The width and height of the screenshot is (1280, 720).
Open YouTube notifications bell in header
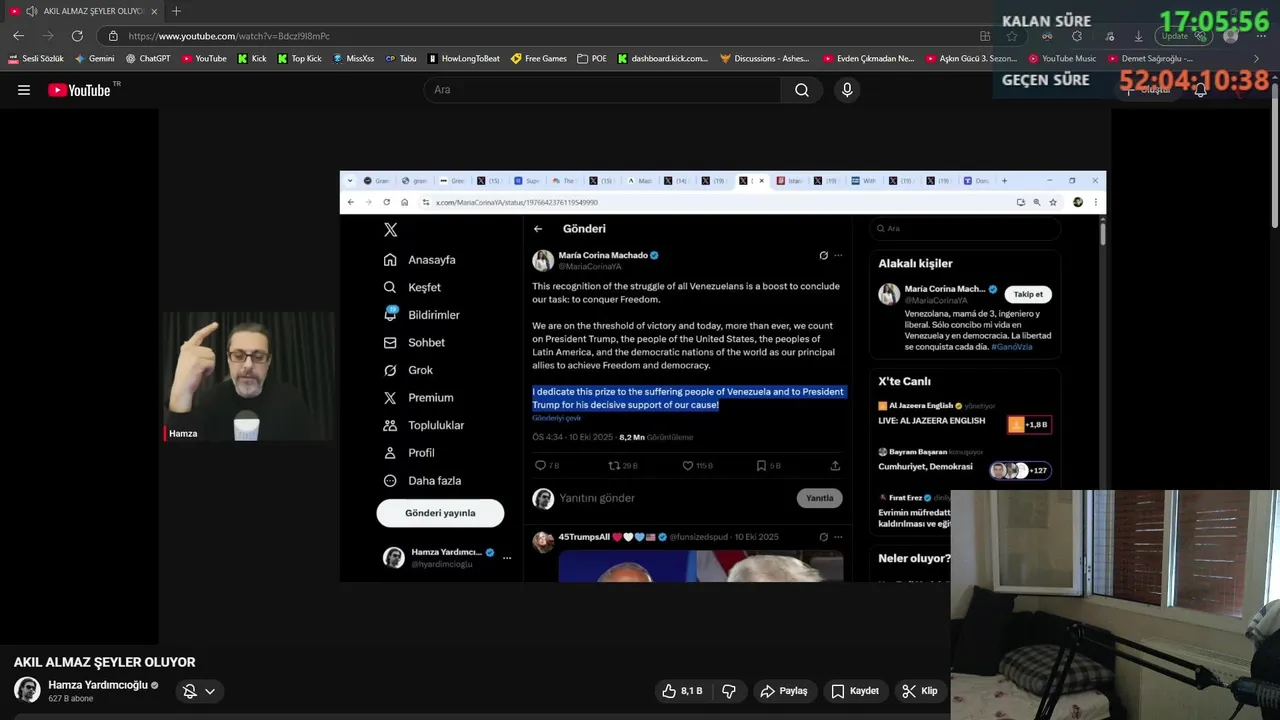pos(1200,90)
